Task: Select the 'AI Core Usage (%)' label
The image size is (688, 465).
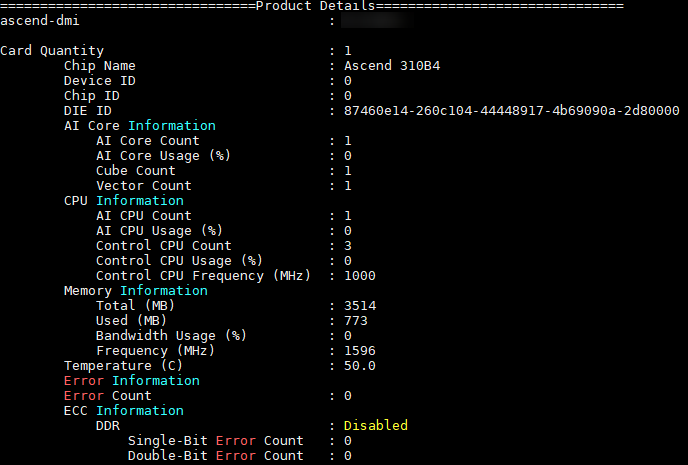Action: pyautogui.click(x=163, y=156)
